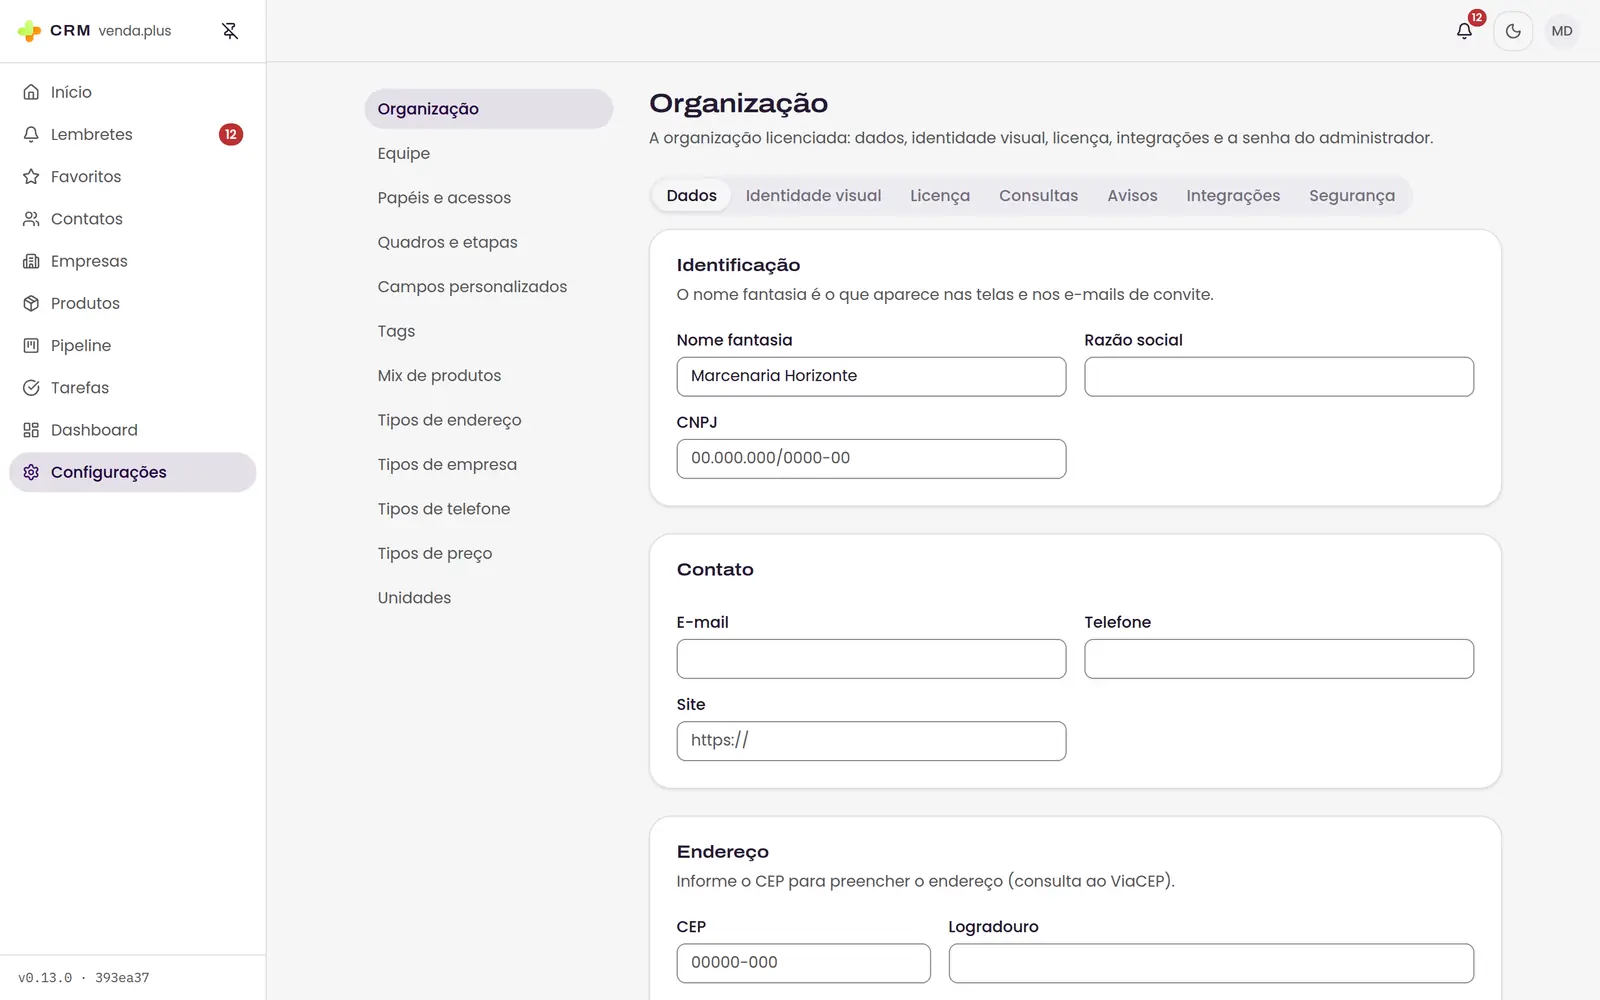Open Tipos de empresa settings
The image size is (1600, 1000).
tap(489, 465)
